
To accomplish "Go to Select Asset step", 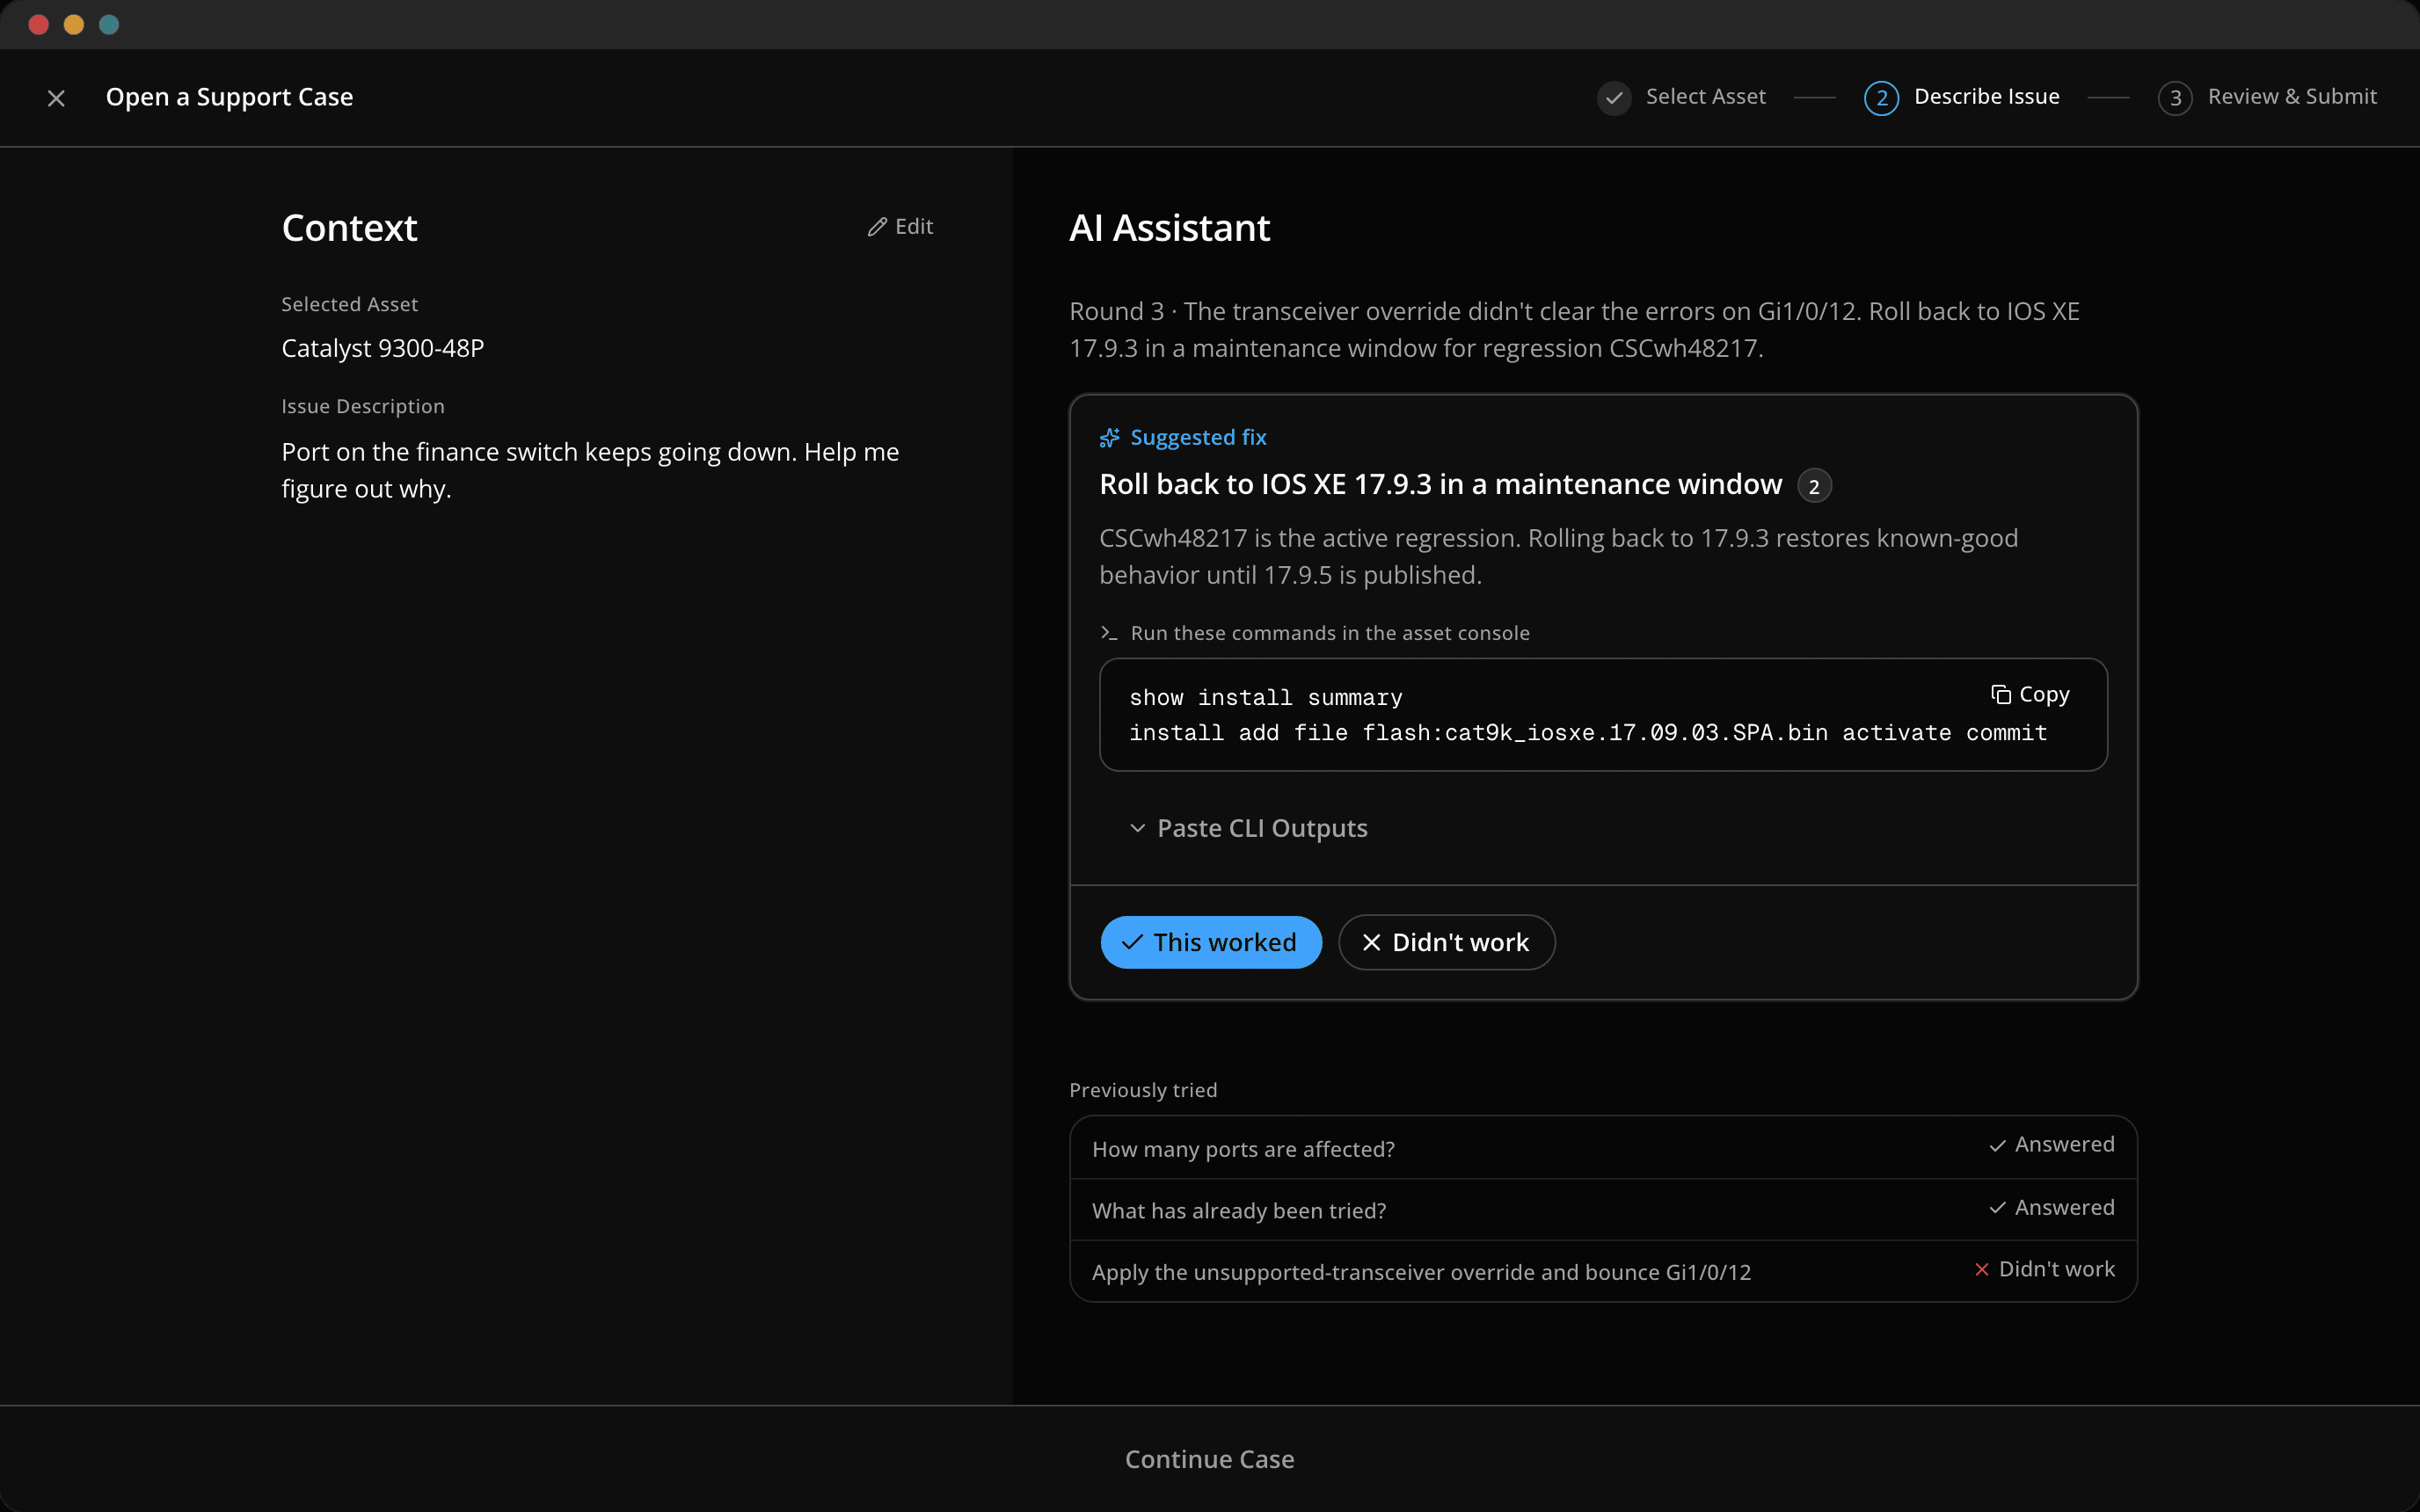I will [1705, 97].
